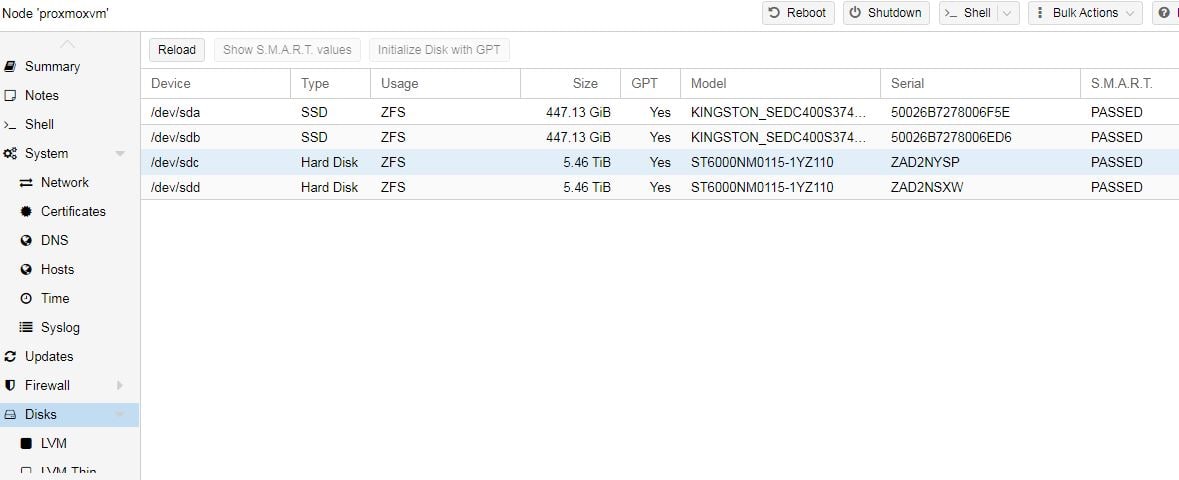The width and height of the screenshot is (1179, 480).
Task: Click the Shutdown power icon
Action: (855, 13)
